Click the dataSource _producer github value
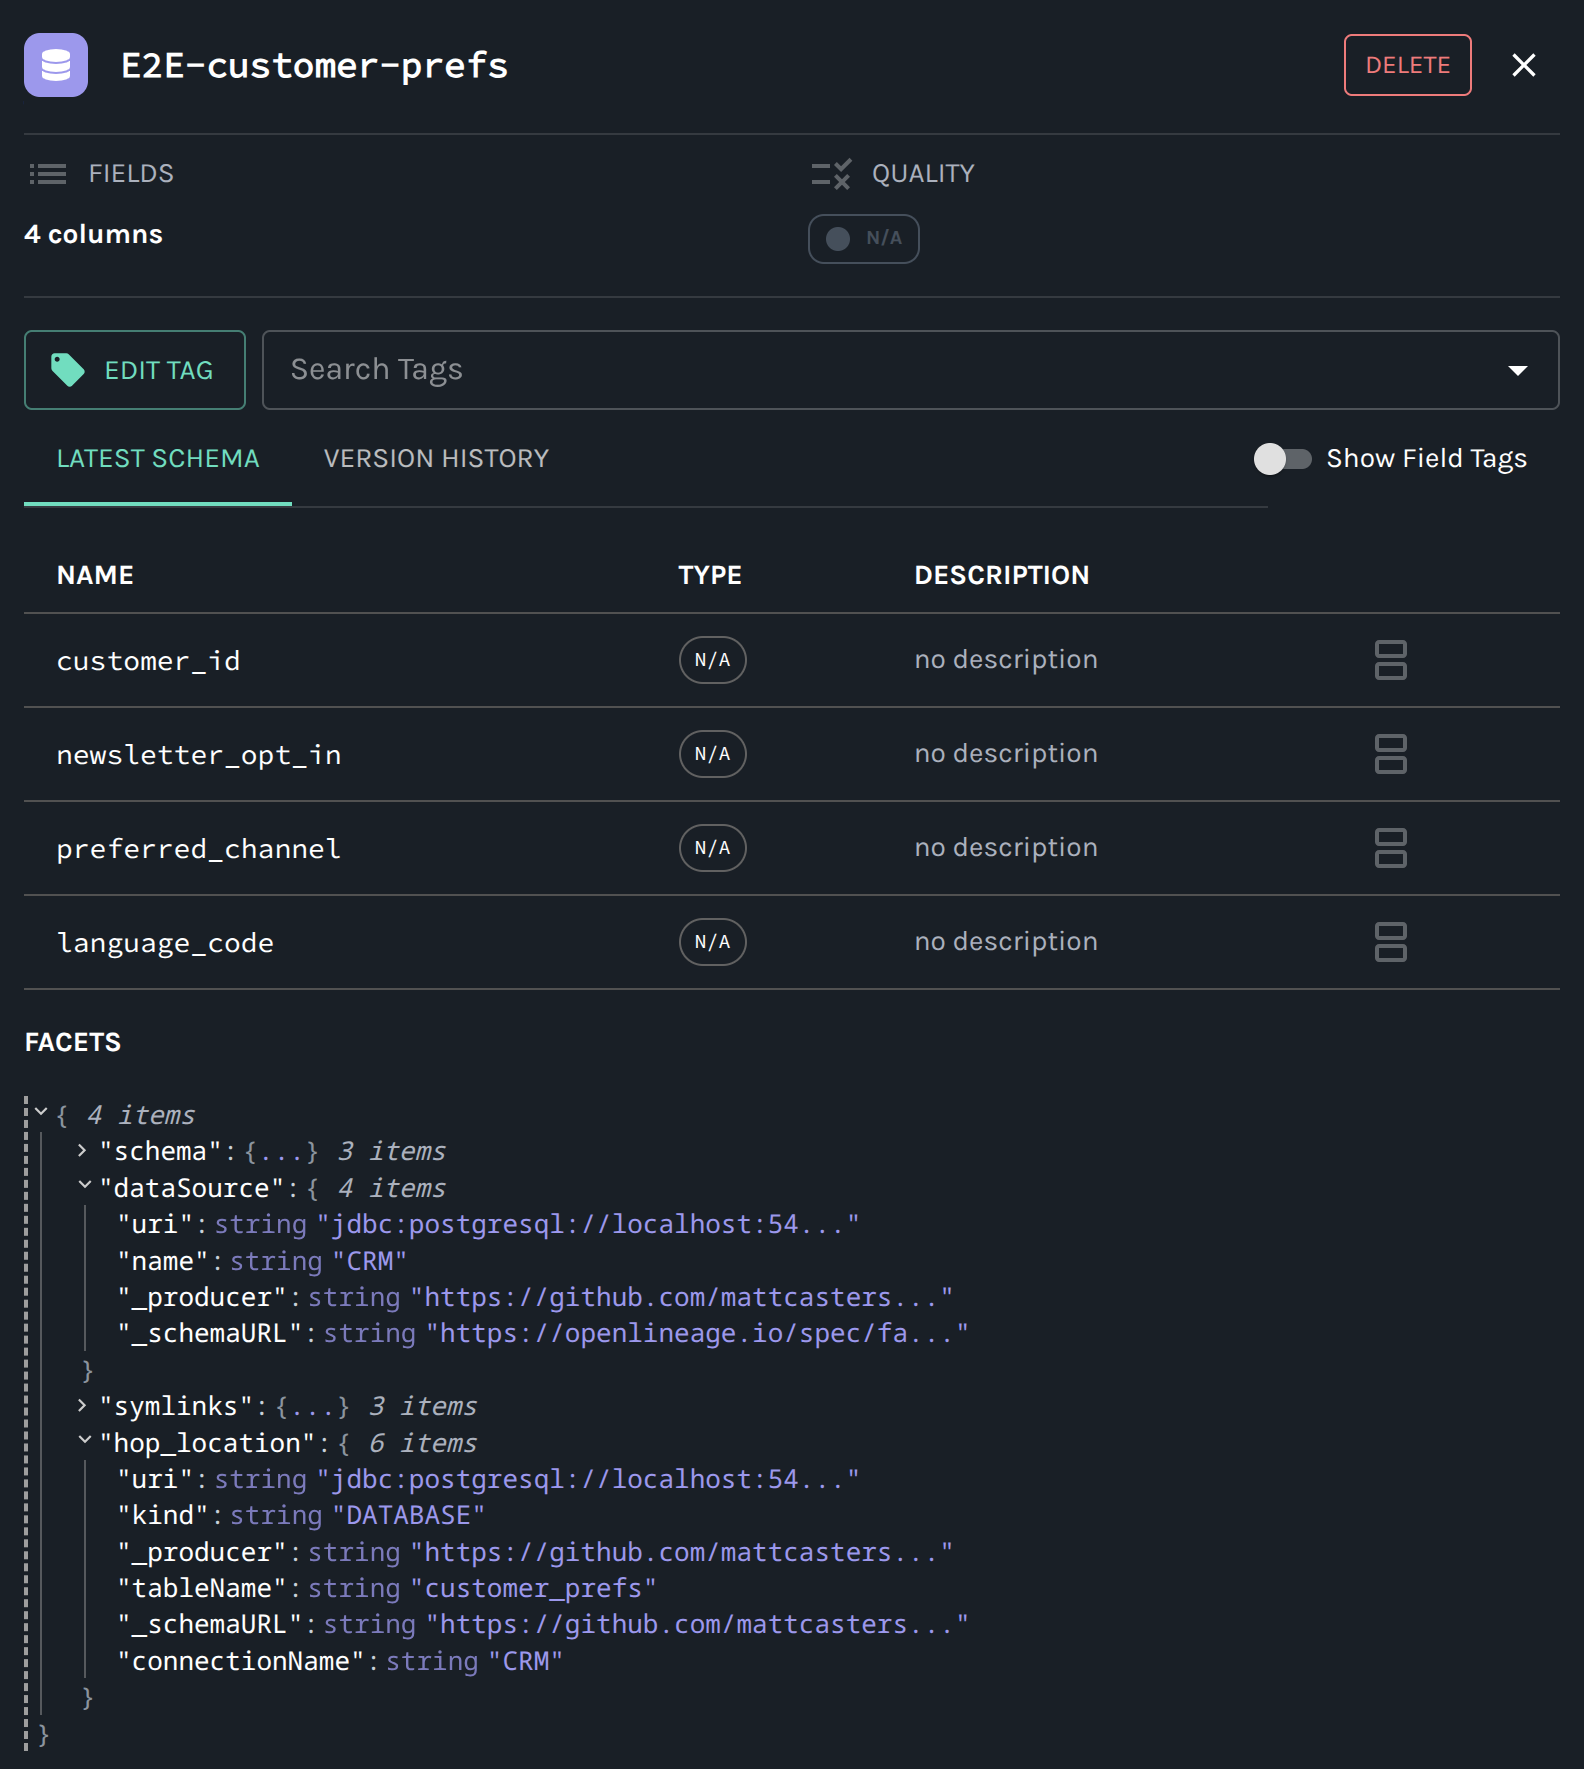Screen dimensions: 1584x1769 tap(682, 1297)
